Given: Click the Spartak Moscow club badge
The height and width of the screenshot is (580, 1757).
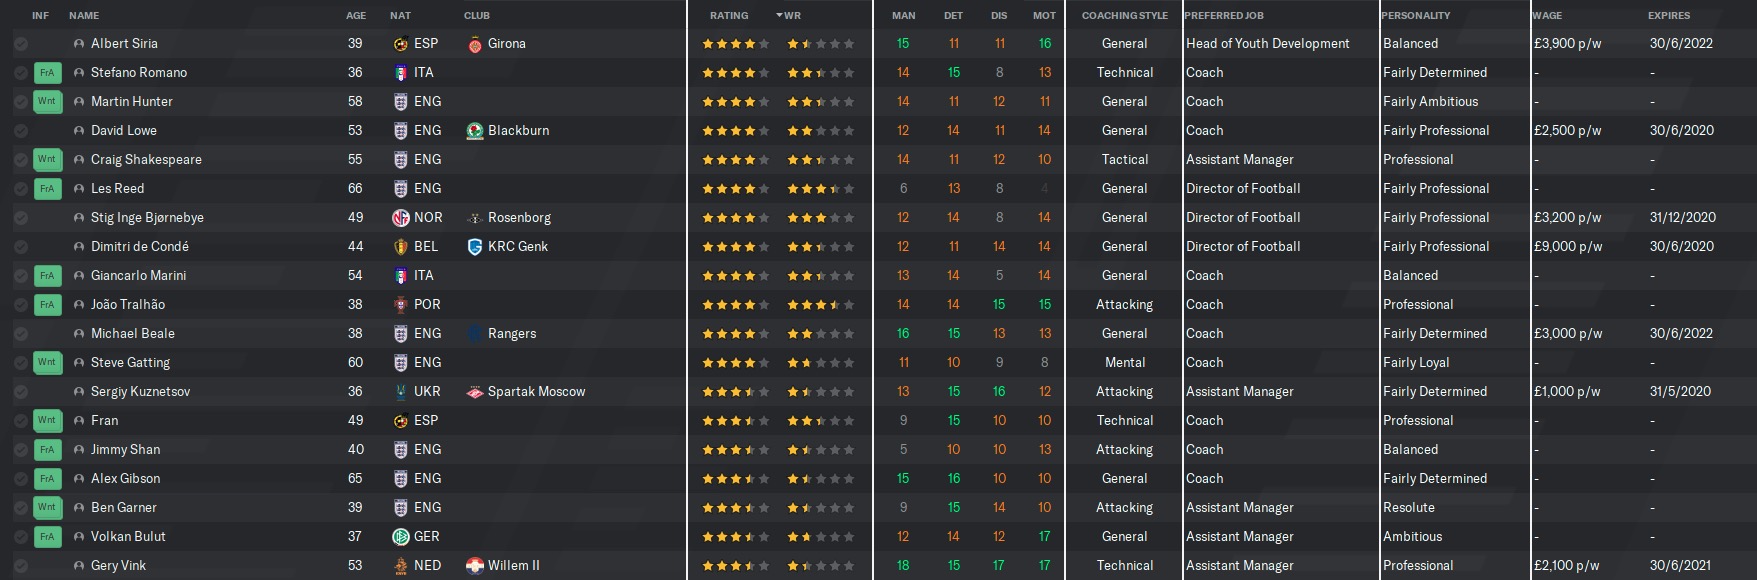Looking at the screenshot, I should click(x=475, y=392).
